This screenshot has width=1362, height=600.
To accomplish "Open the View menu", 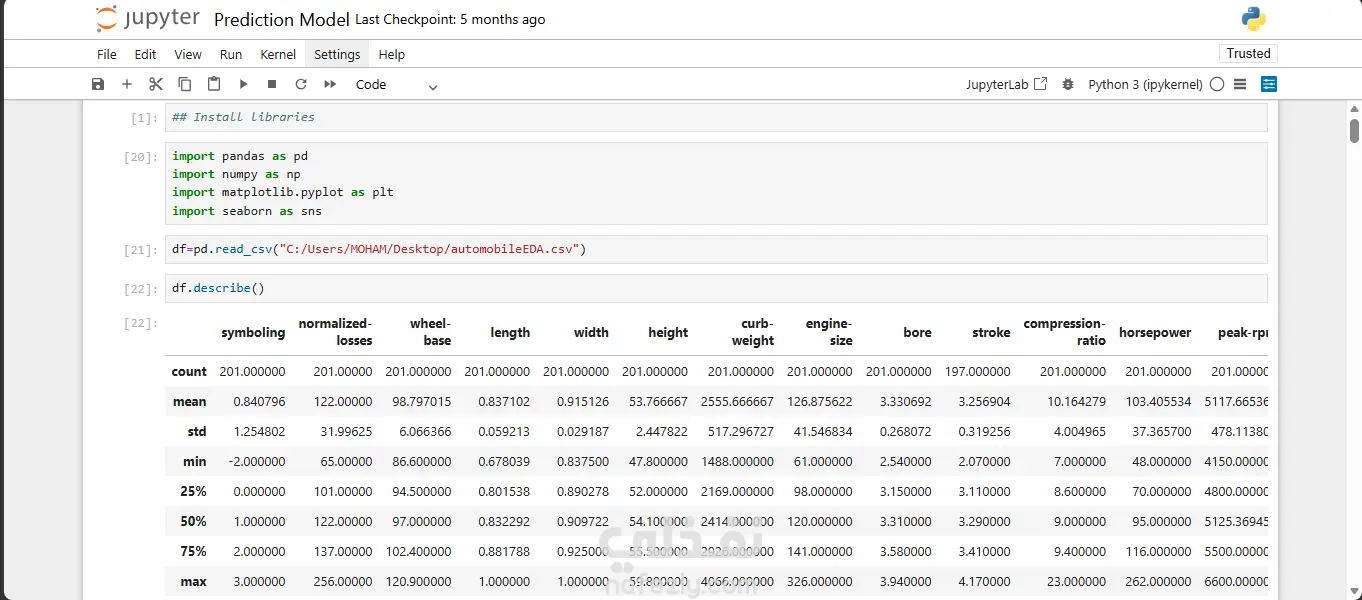I will [x=188, y=55].
